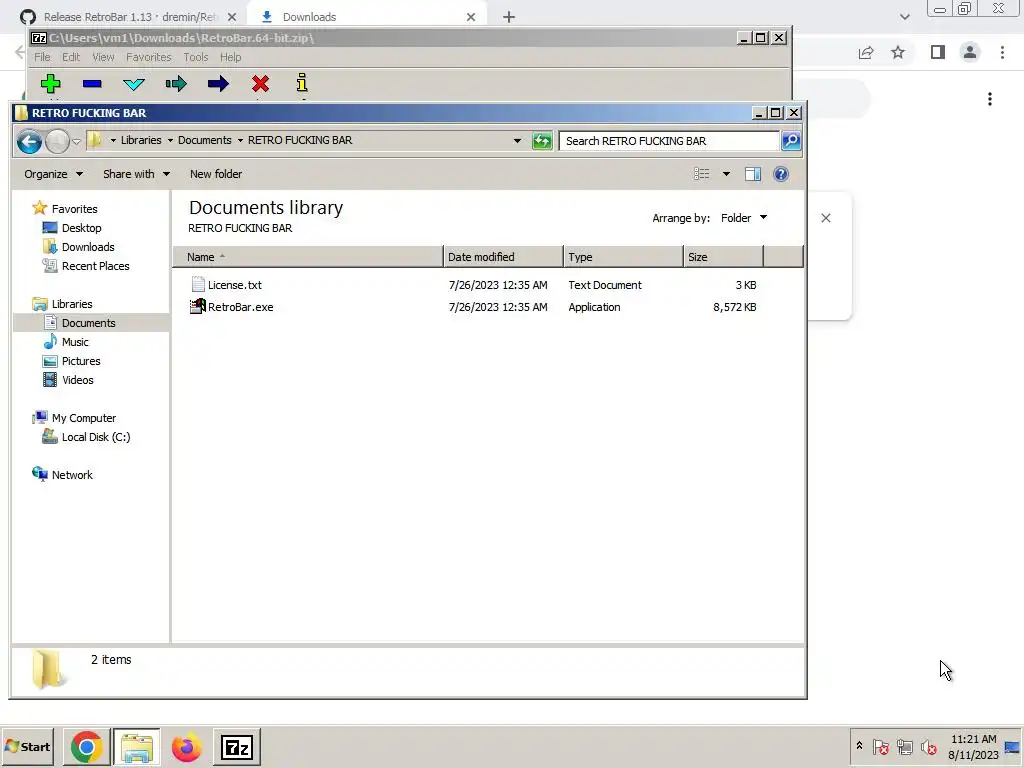Select Network in the navigation pane
1024x768 pixels.
[x=72, y=475]
